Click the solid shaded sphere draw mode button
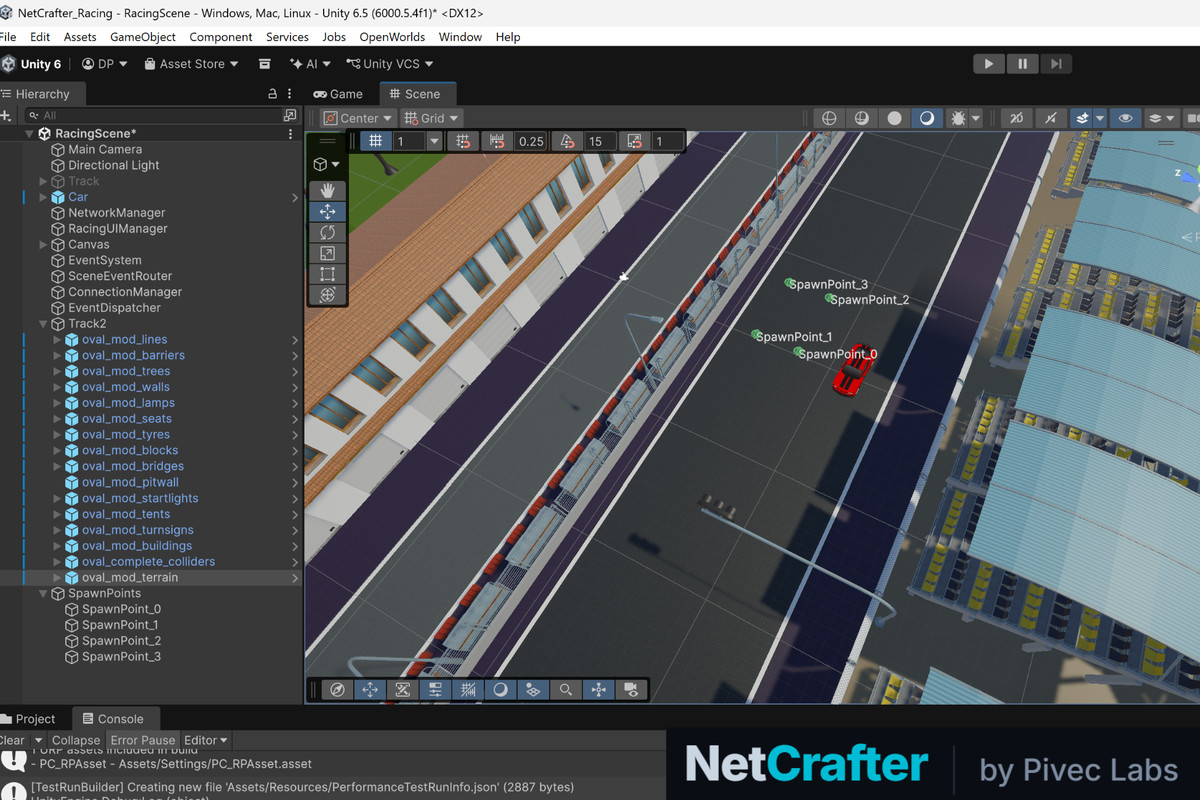Screen dimensions: 1200x800 [x=894, y=118]
